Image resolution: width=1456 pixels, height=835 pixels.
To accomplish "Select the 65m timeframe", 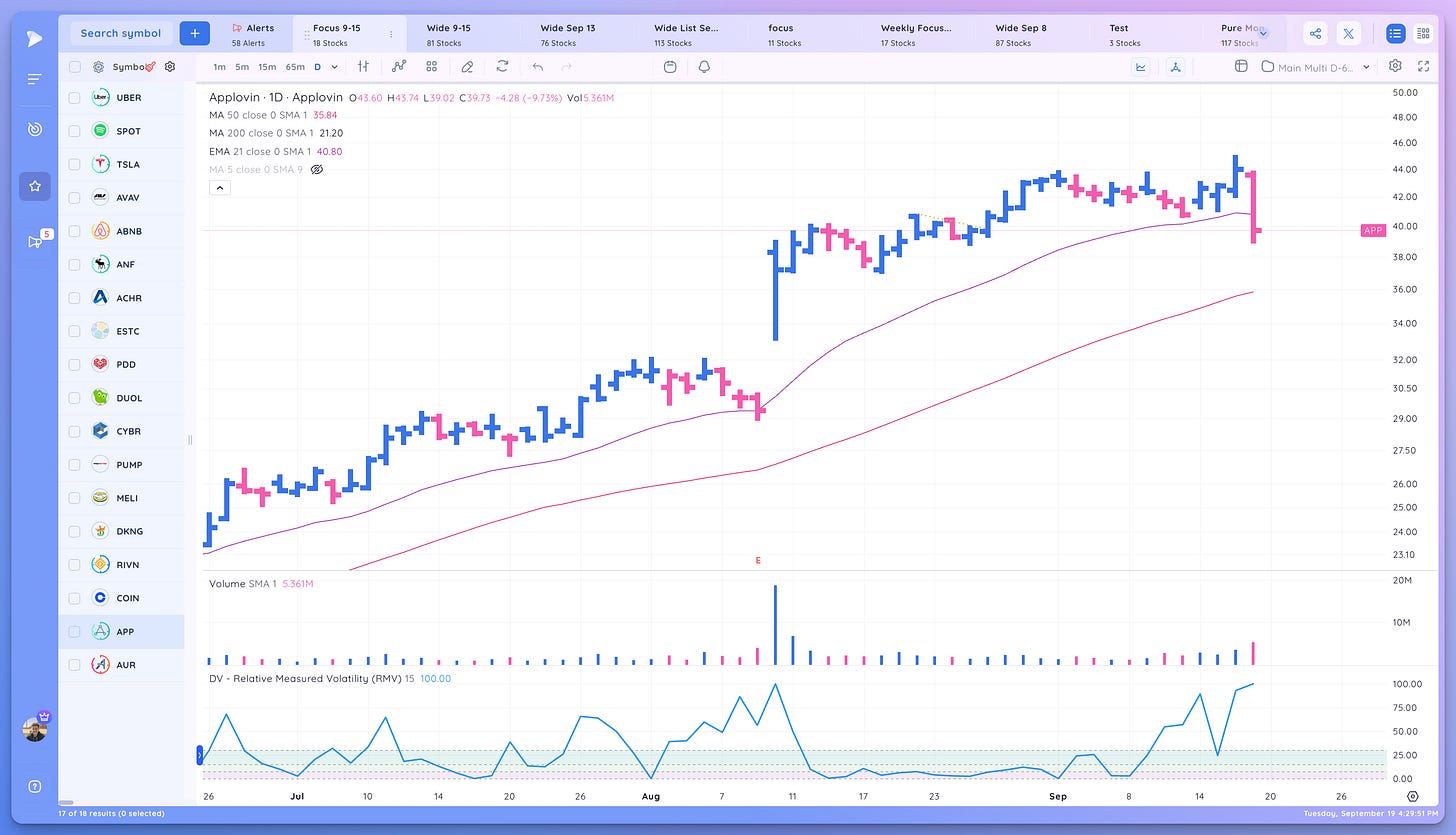I will tap(295, 67).
